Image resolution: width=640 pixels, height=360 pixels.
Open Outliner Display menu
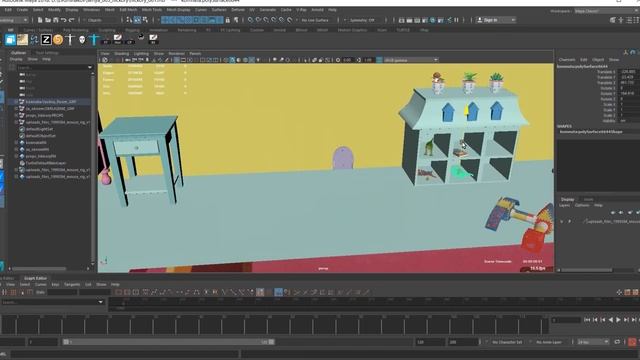point(16,59)
